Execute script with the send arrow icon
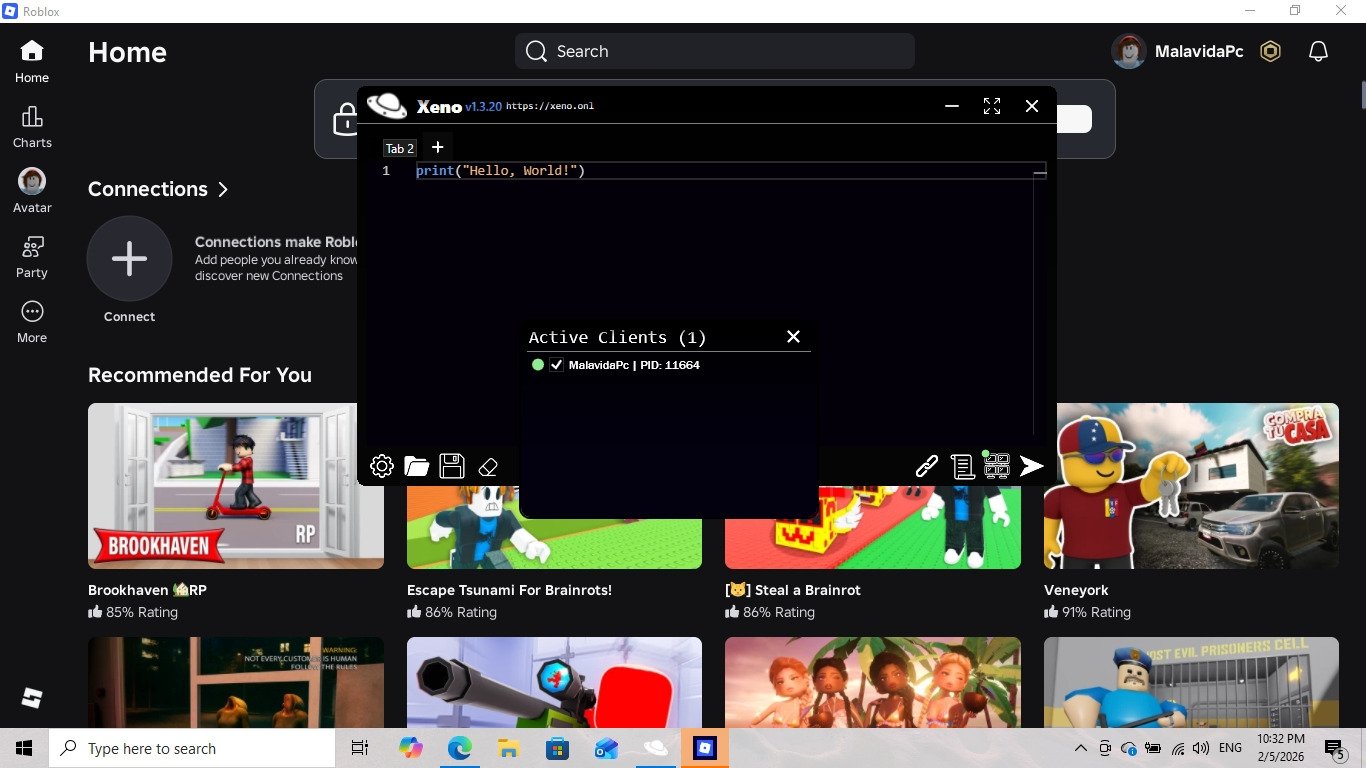Image resolution: width=1366 pixels, height=768 pixels. [x=1032, y=466]
